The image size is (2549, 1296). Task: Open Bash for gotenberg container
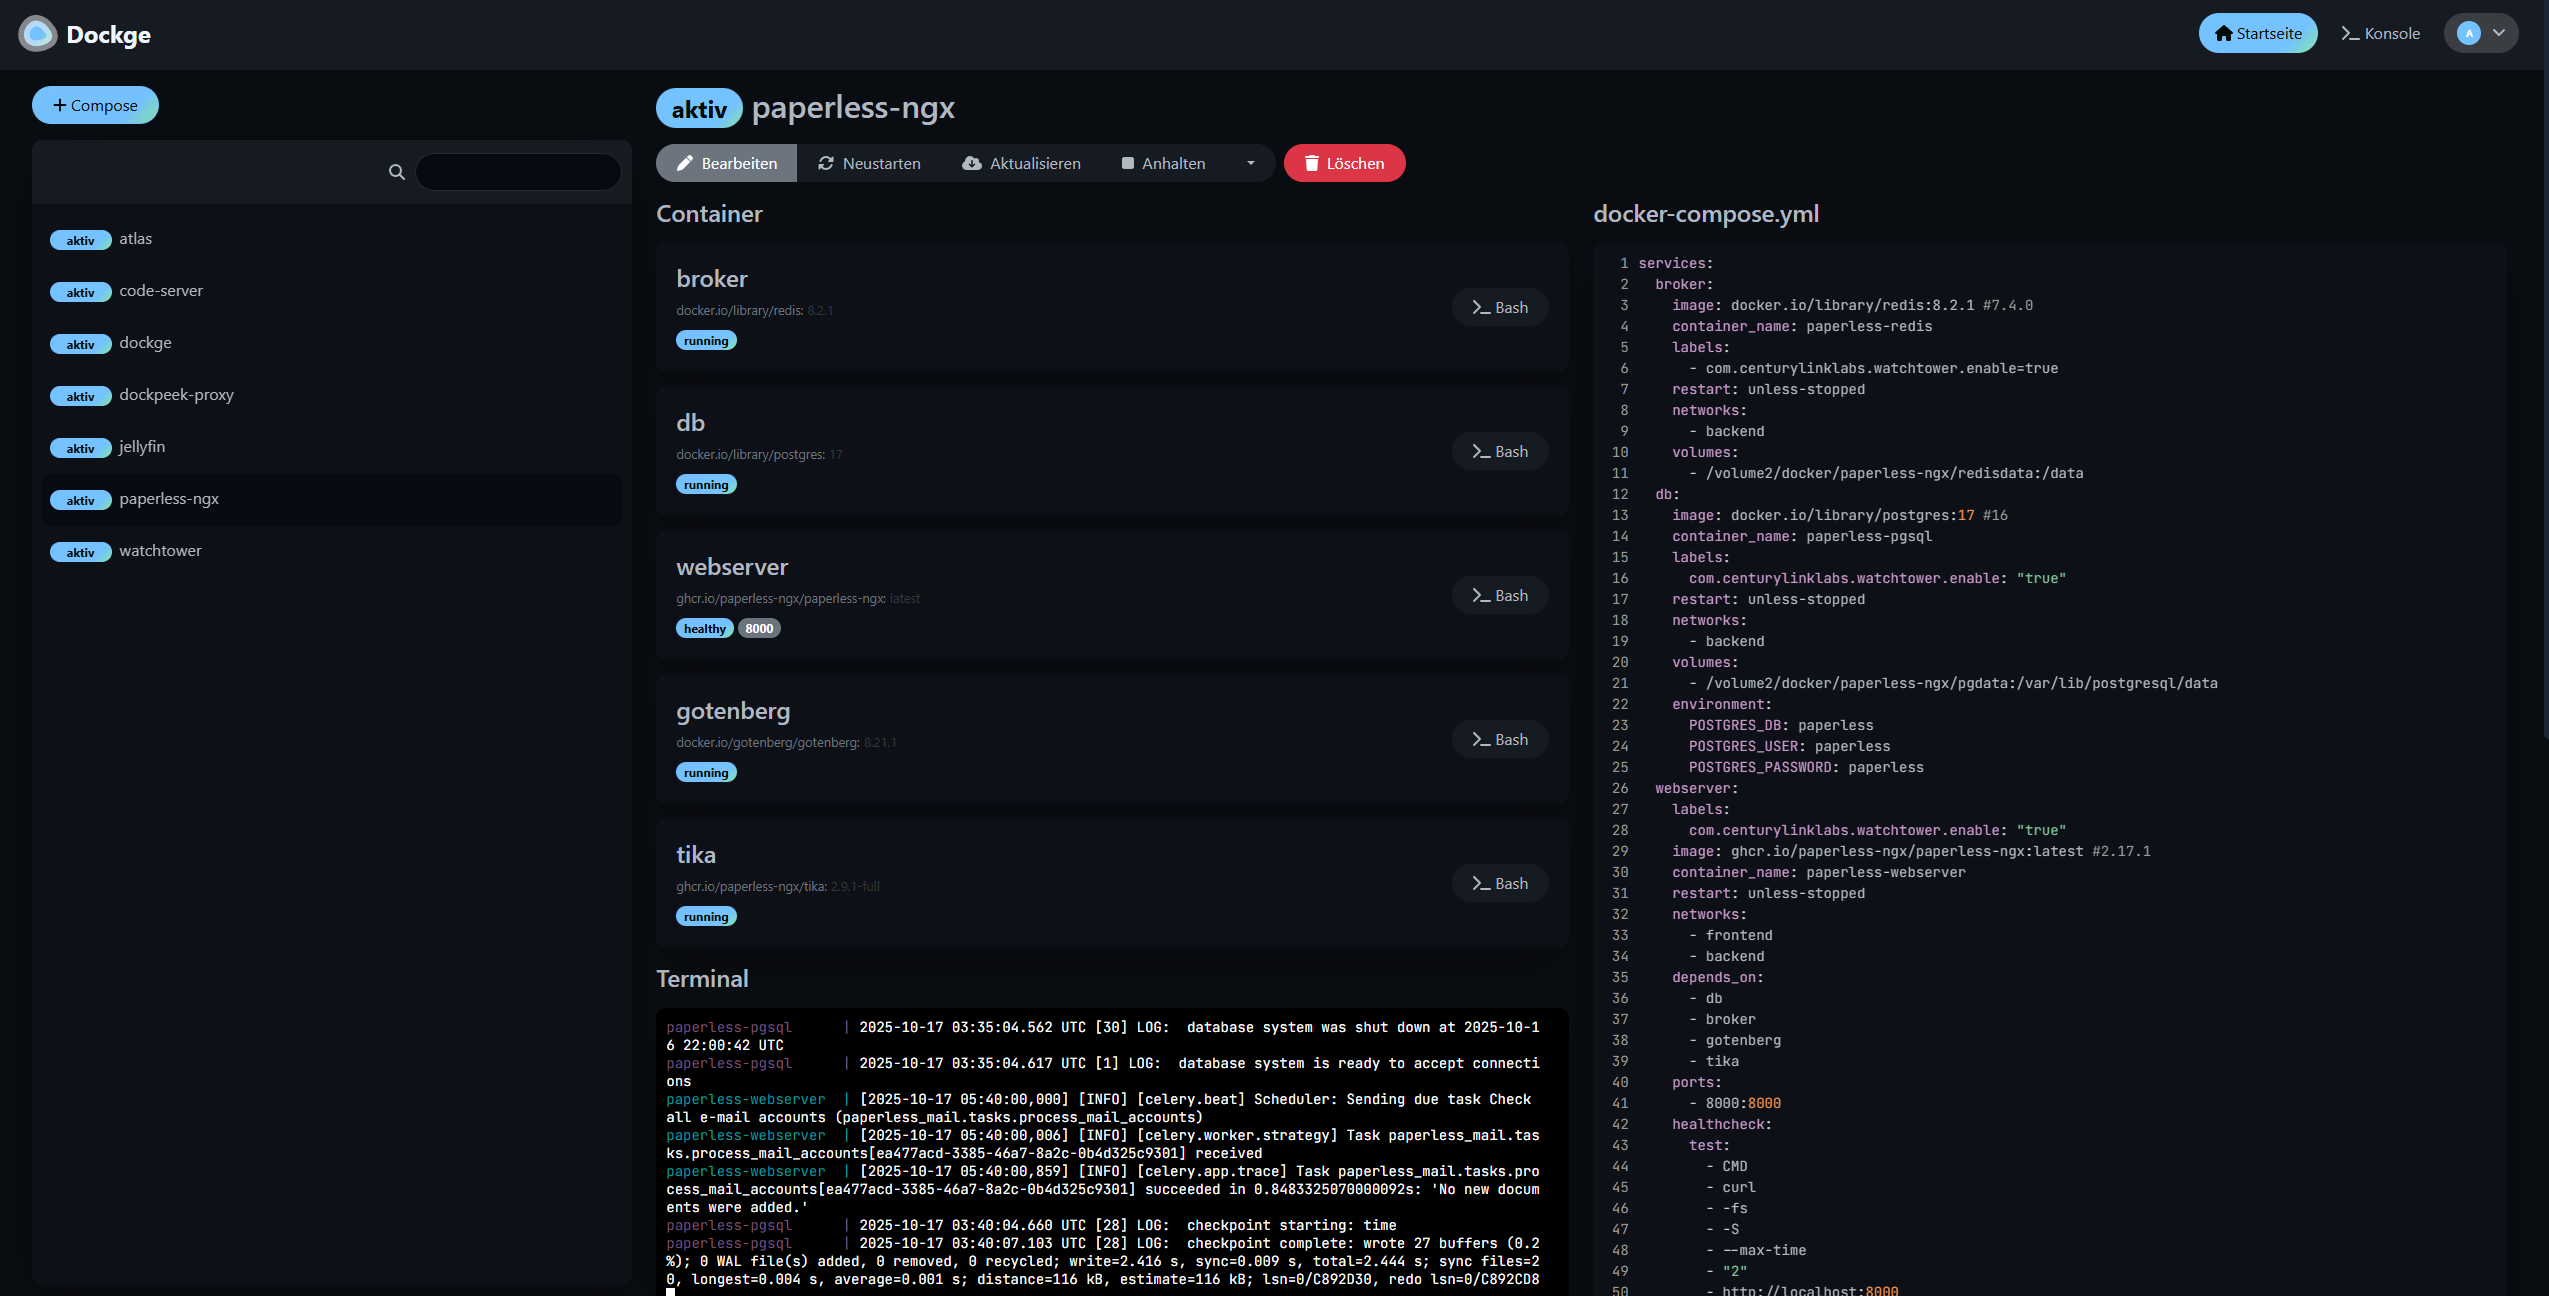[1499, 740]
